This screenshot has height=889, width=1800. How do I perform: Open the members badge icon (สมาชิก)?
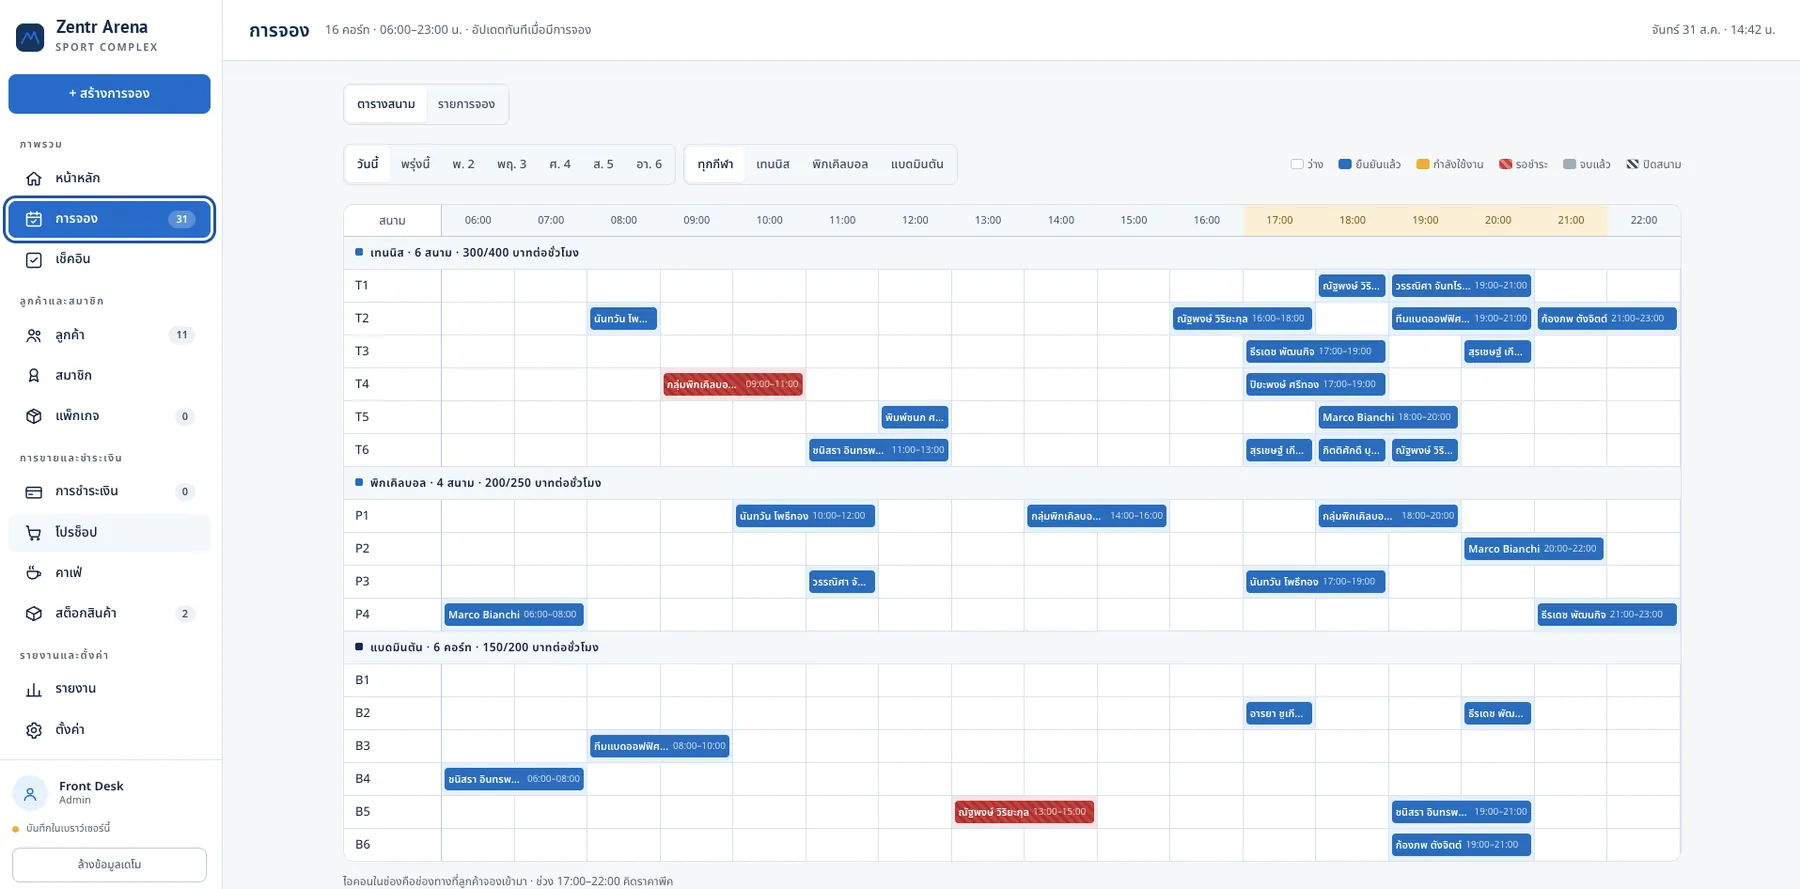pos(34,375)
